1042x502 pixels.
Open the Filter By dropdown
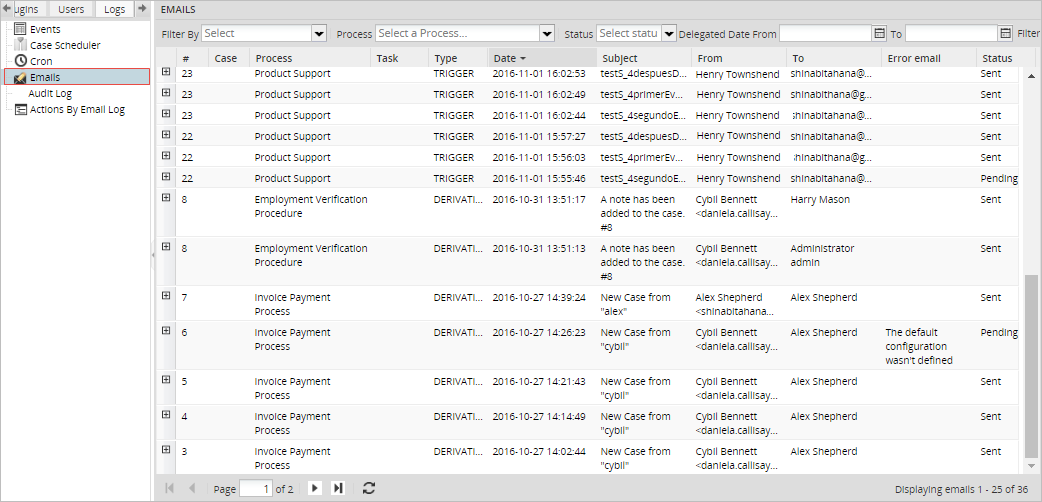(x=319, y=34)
